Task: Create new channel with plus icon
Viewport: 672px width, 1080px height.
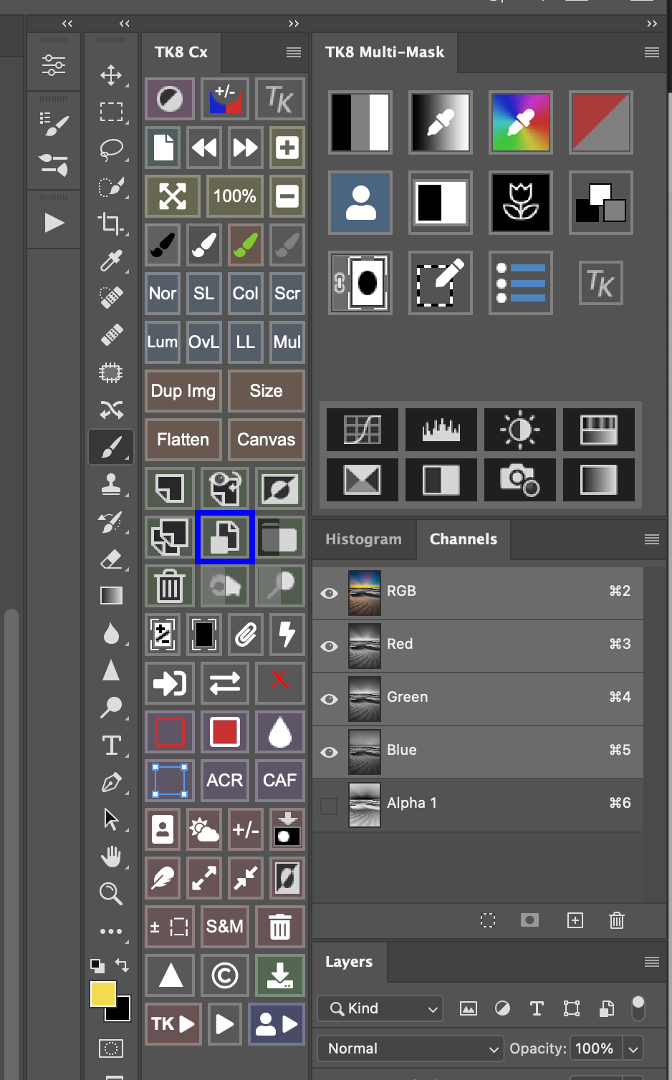Action: click(575, 920)
